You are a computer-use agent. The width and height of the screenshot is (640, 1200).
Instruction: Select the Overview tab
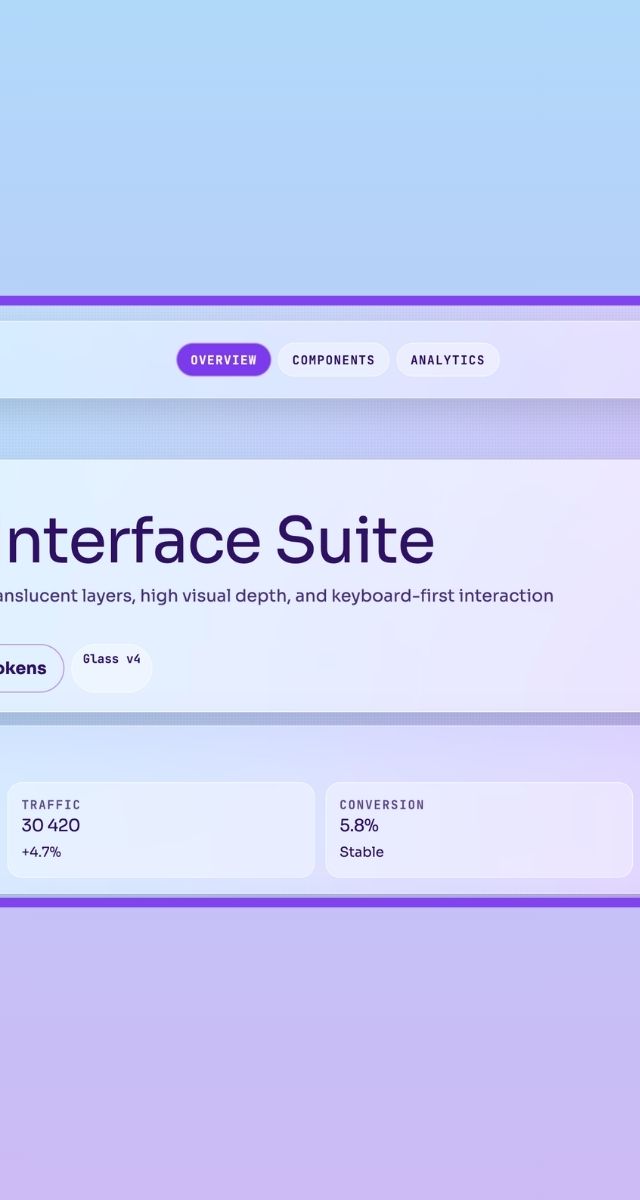[x=224, y=360]
